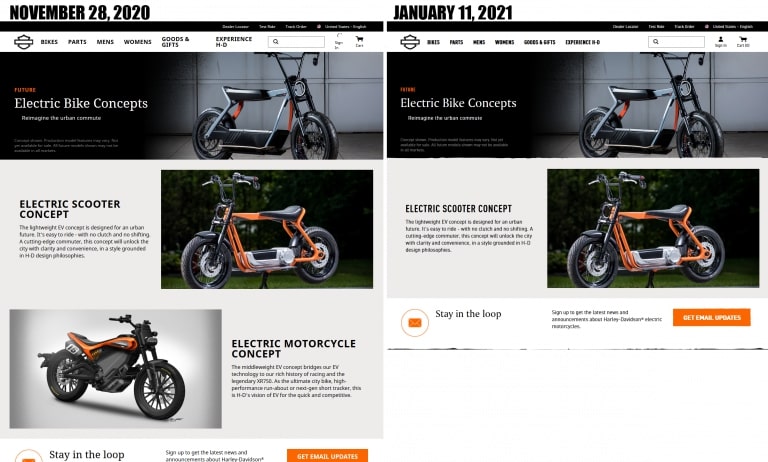Viewport: 768px width, 462px height.
Task: Click the orange envelope icon beside the January page's Stay in the loop
Action: pyautogui.click(x=415, y=322)
